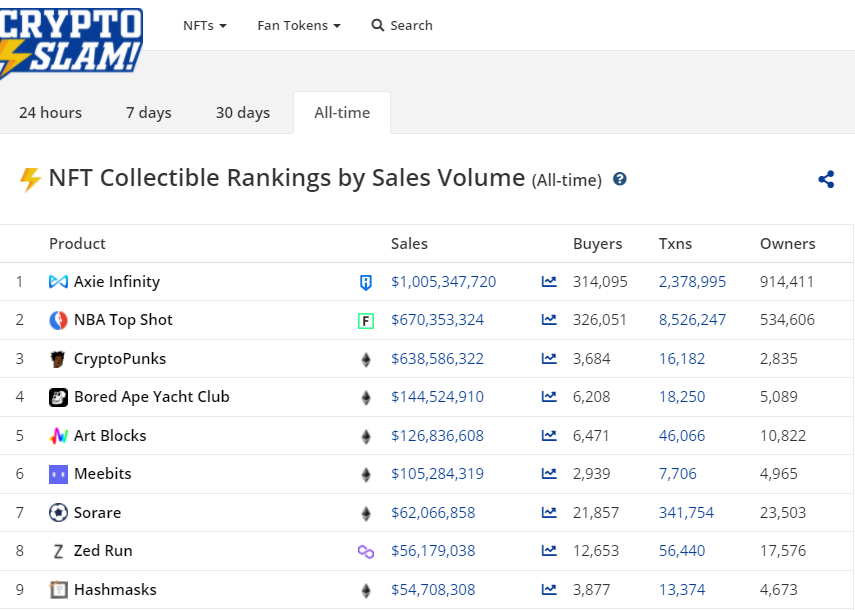The image size is (855, 610).
Task: Switch to the 7 days tab
Action: coord(148,112)
